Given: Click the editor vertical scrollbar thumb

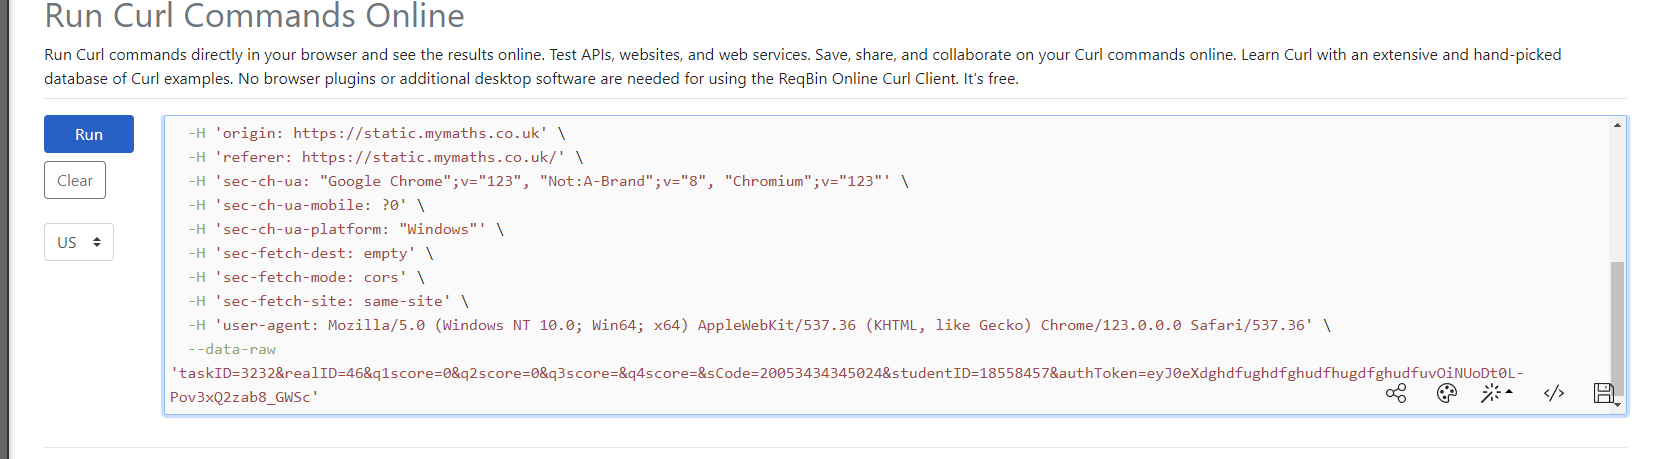Looking at the screenshot, I should pos(1617,330).
